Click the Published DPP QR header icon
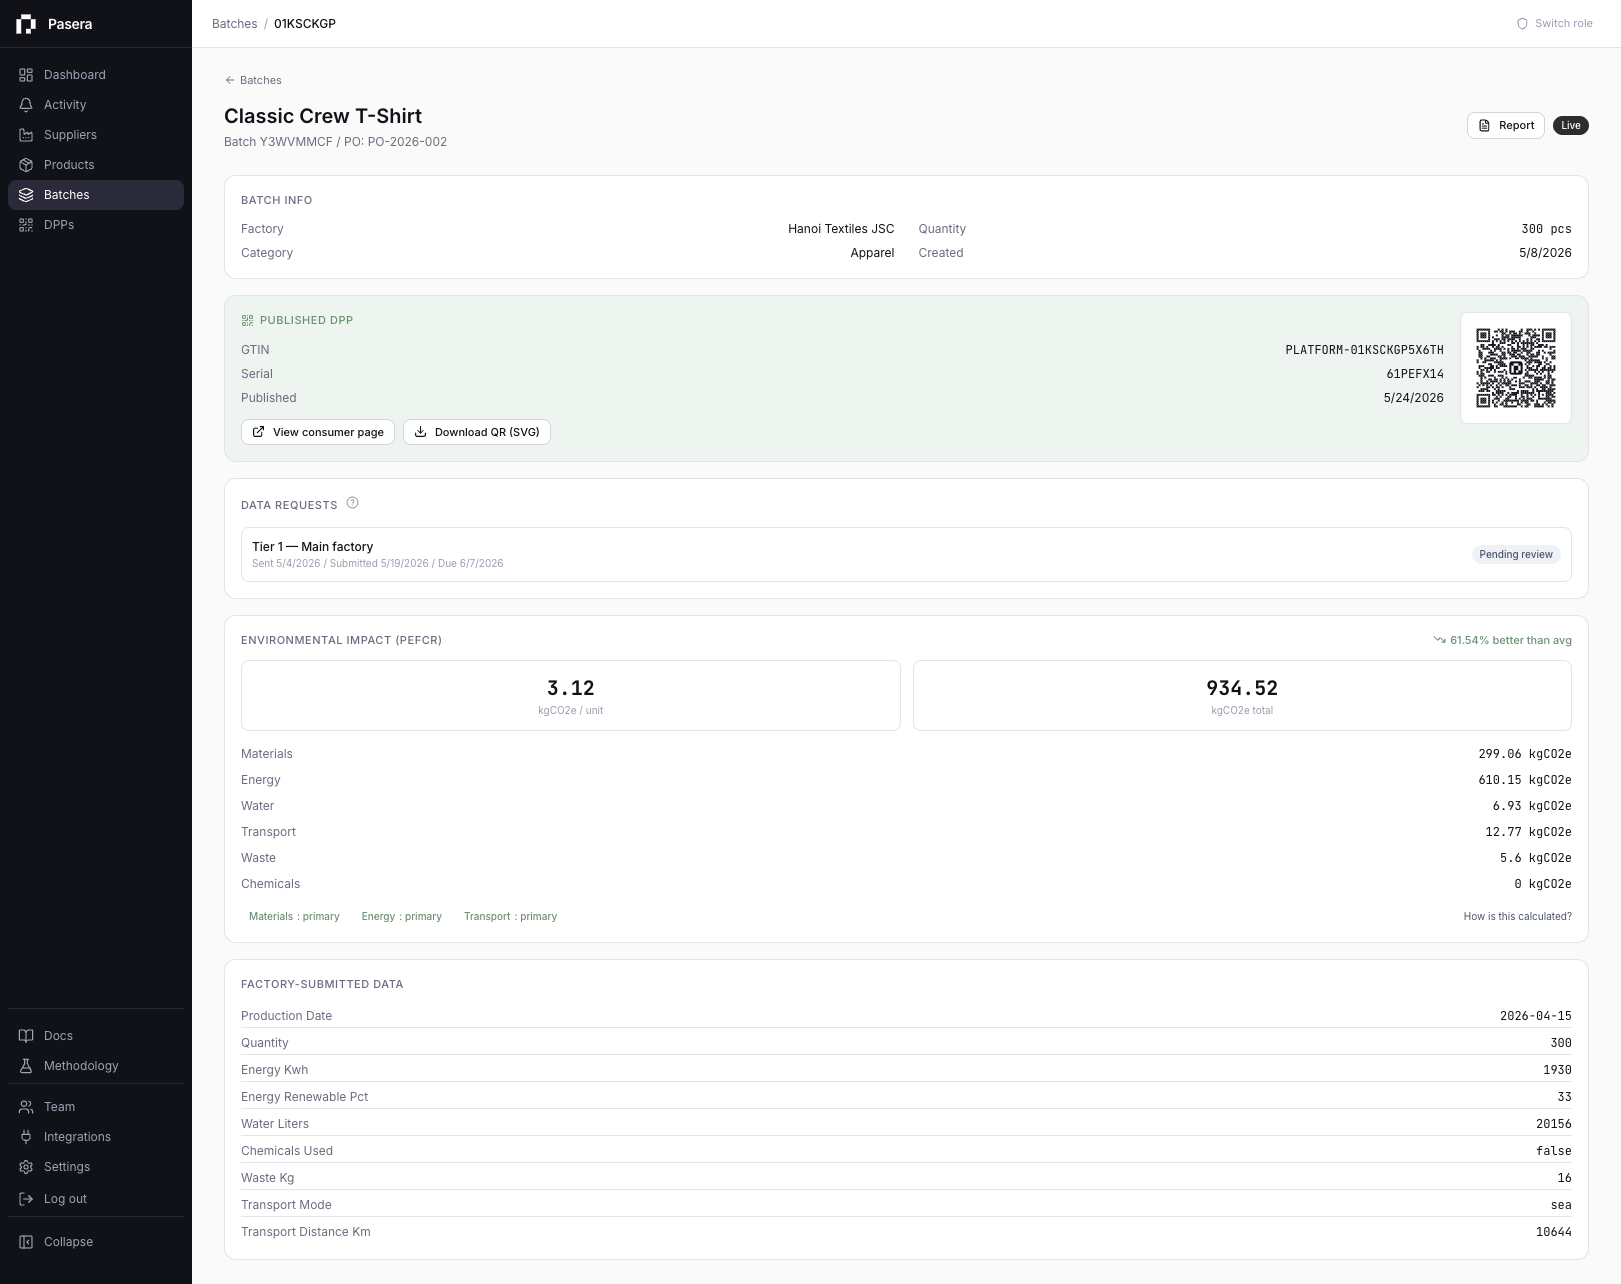Screen dimensions: 1621x1284 pos(247,320)
